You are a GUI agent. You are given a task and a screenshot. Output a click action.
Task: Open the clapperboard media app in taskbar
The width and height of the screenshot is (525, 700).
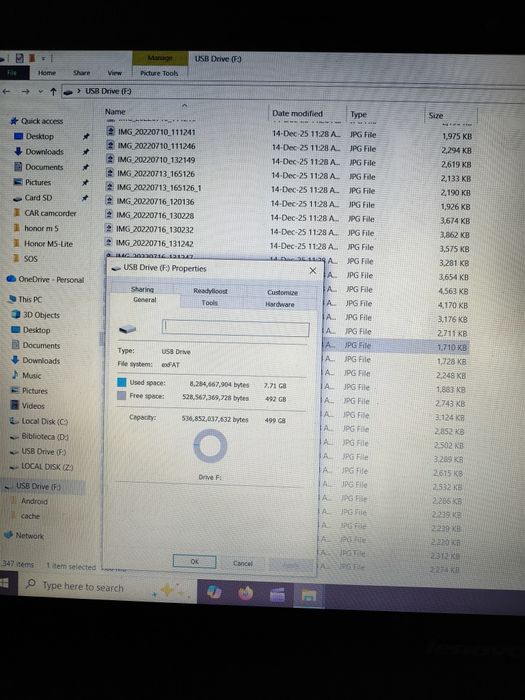[277, 594]
